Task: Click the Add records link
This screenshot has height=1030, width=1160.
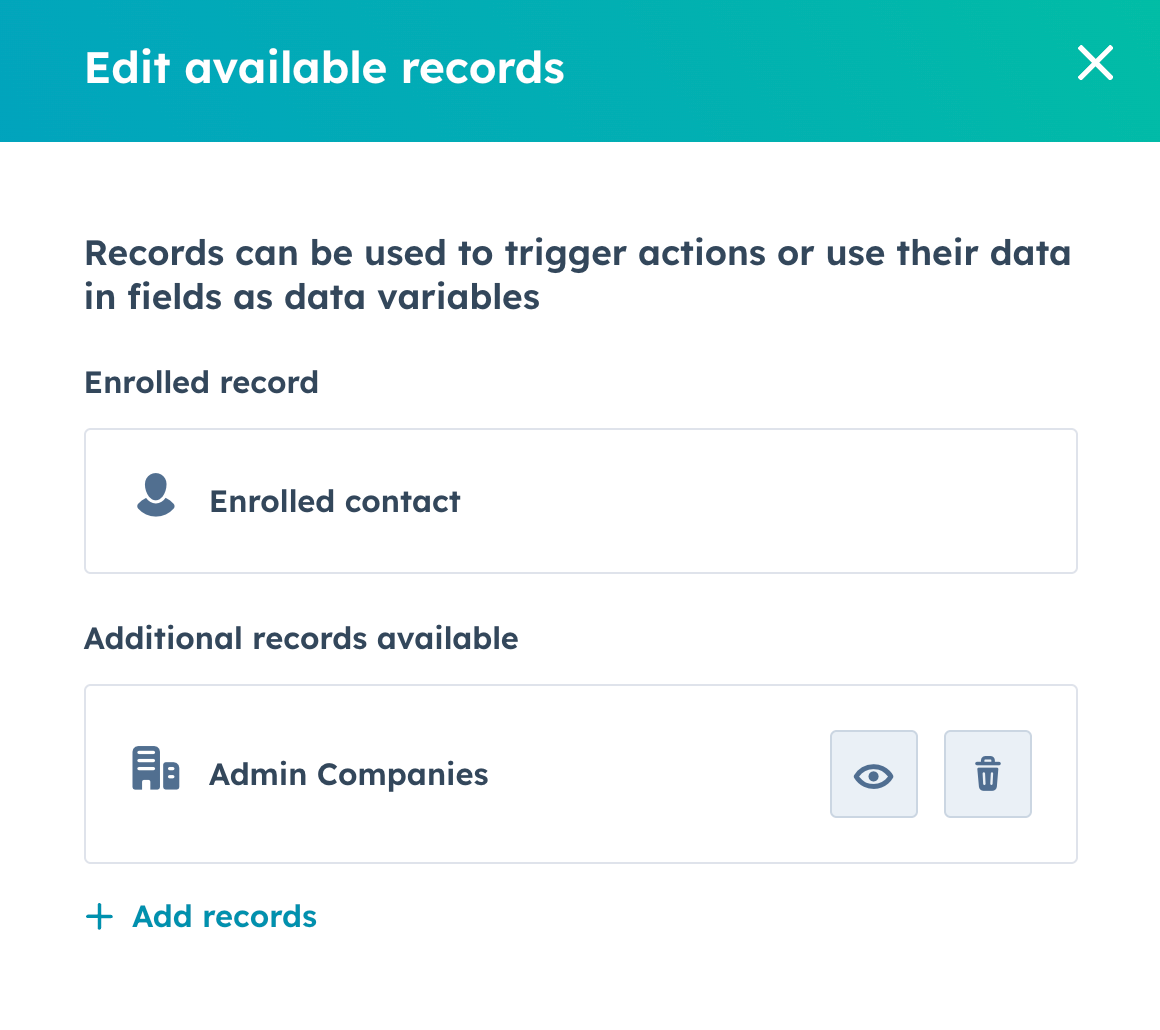Action: [x=223, y=916]
